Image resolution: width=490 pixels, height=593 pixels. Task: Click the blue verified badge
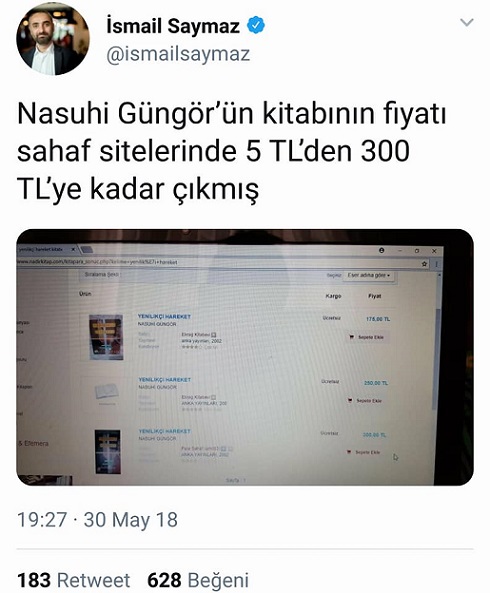tap(256, 25)
